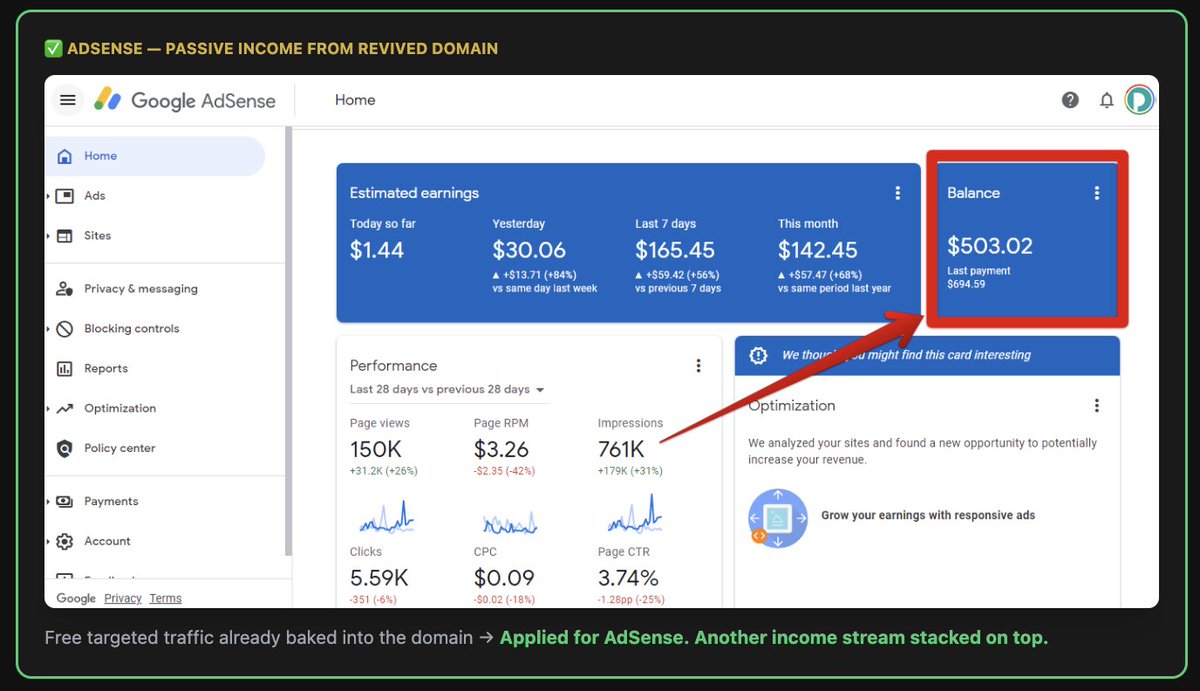The height and width of the screenshot is (691, 1200).
Task: Open the Terms footer link
Action: (165, 598)
